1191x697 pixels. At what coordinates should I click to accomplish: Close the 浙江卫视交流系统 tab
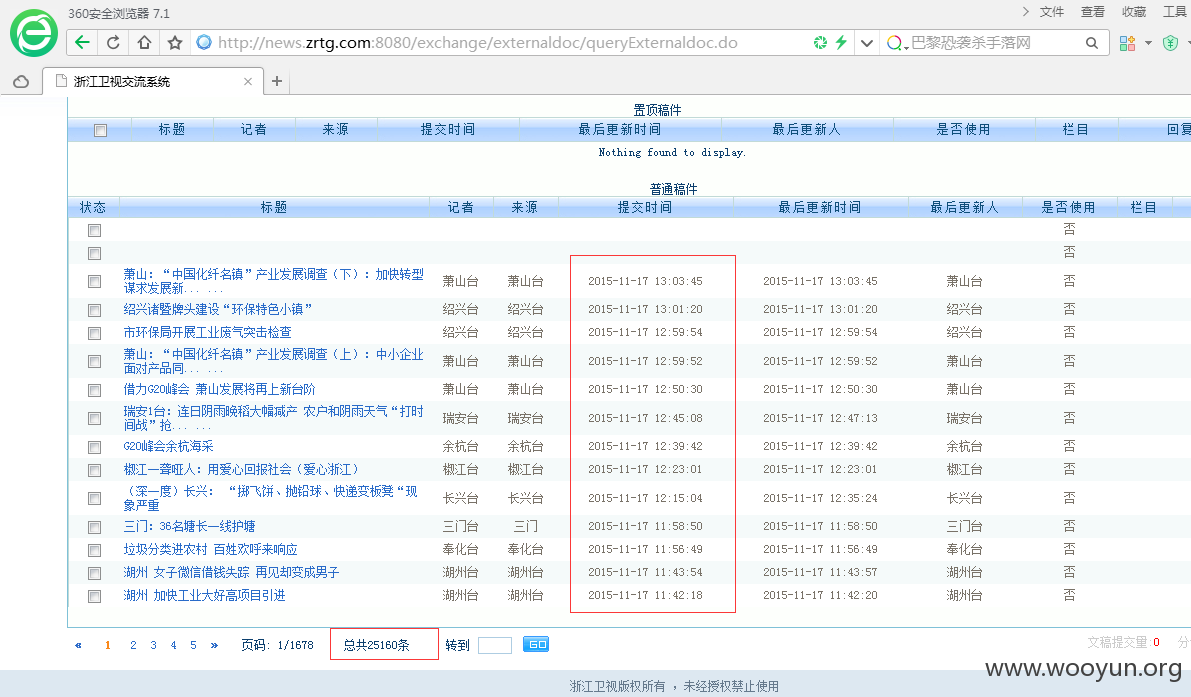click(248, 81)
